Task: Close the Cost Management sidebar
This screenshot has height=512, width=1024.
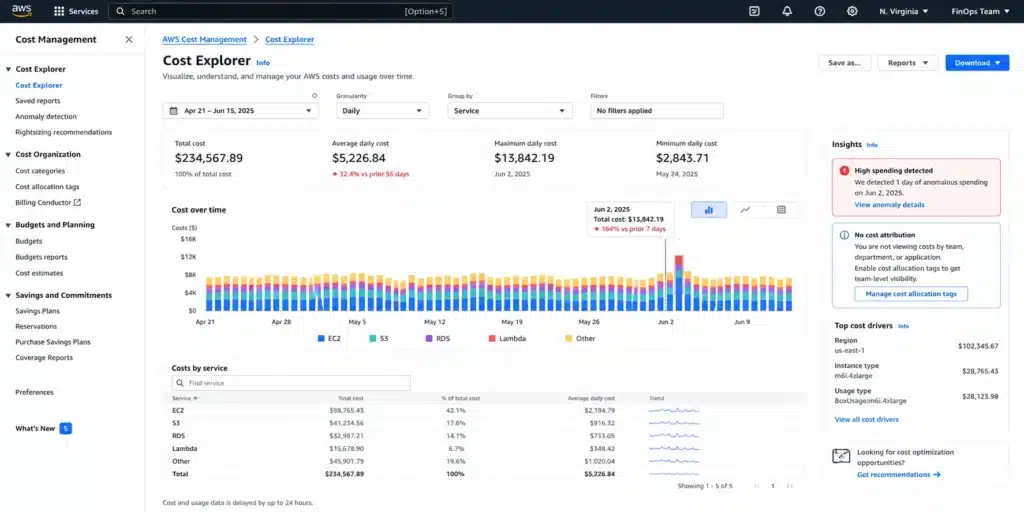Action: [x=129, y=40]
